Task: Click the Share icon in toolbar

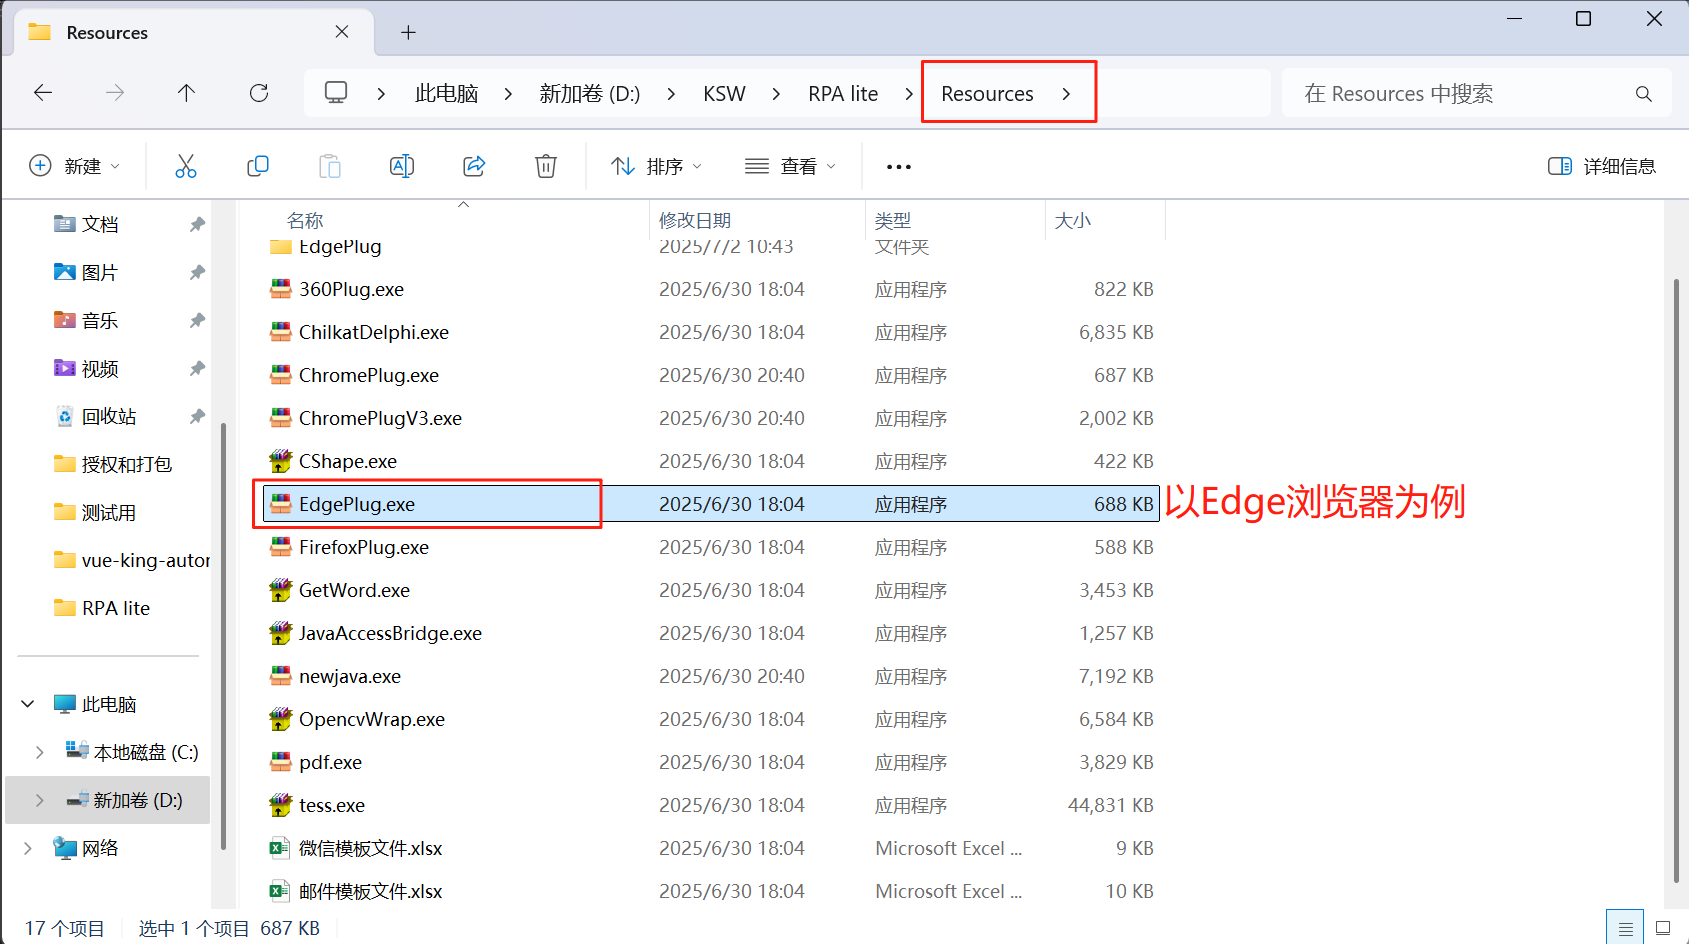Action: coord(474,166)
